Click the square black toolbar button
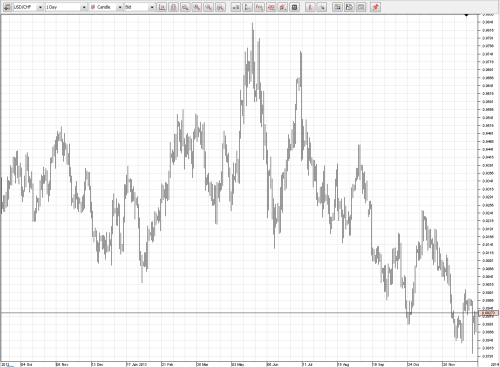The width and height of the screenshot is (500, 367). [x=295, y=7]
